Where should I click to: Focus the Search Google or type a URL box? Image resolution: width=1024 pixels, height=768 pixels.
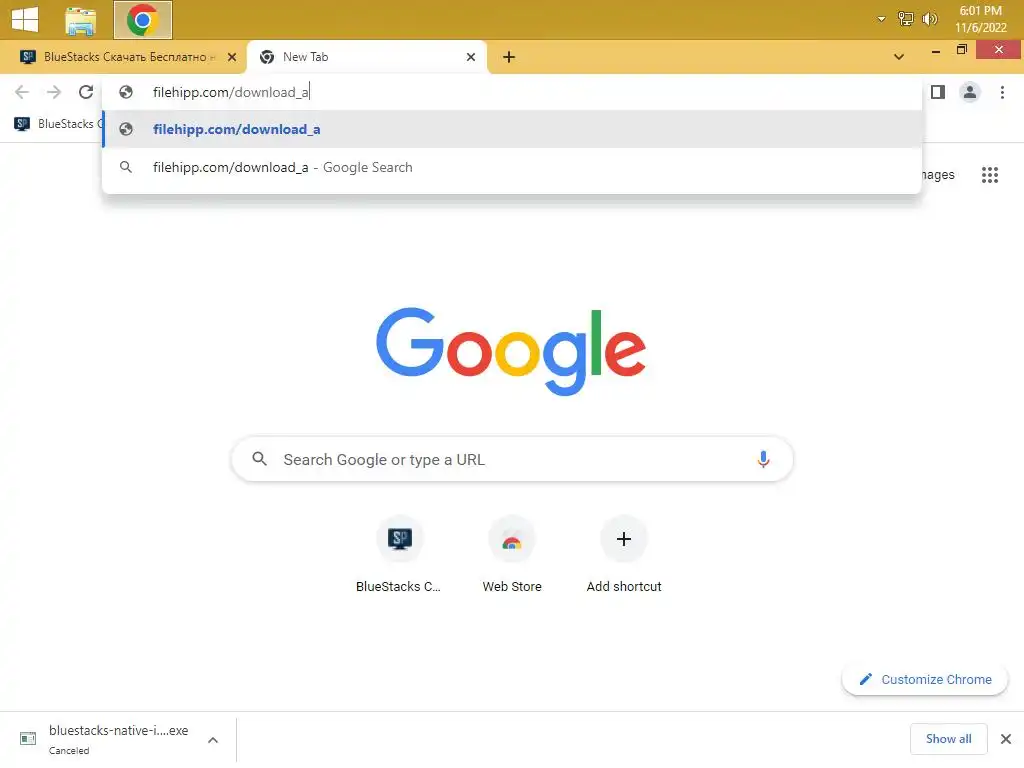pos(512,459)
